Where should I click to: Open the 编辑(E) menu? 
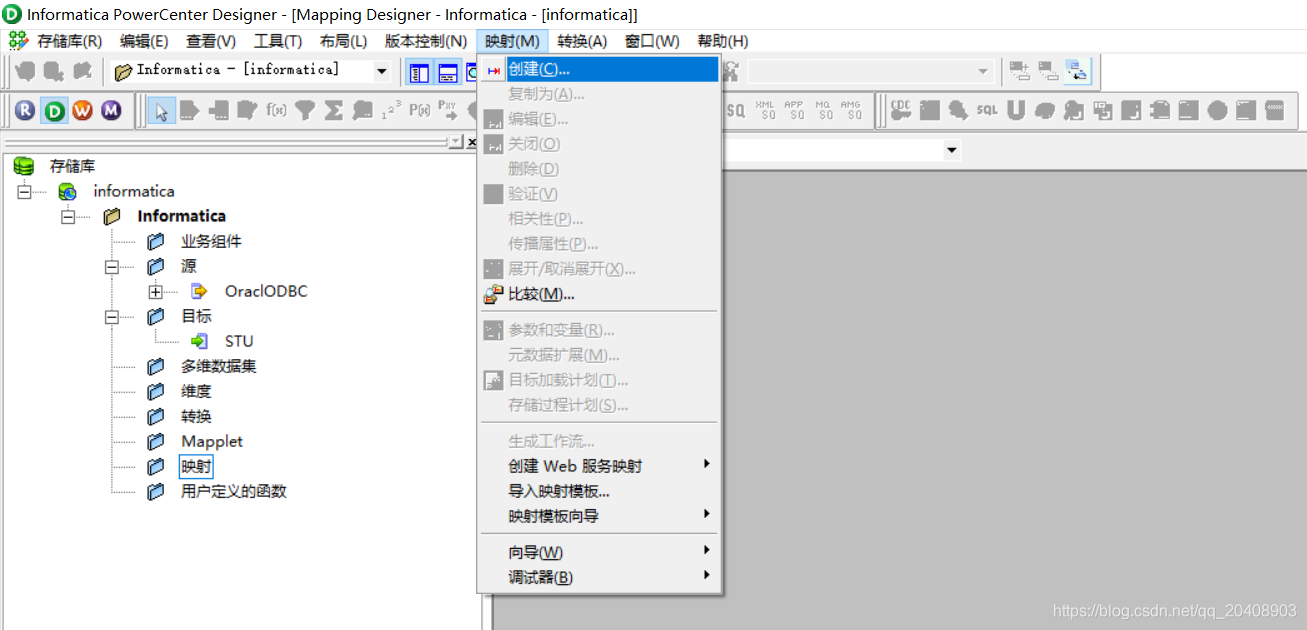(144, 41)
